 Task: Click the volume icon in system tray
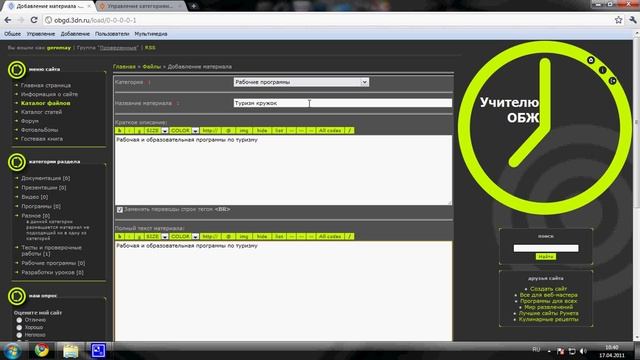(x=583, y=351)
